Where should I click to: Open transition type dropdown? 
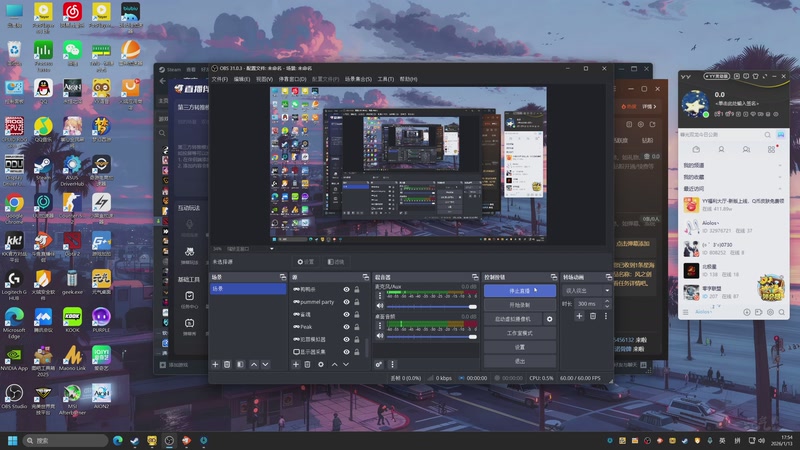(587, 290)
